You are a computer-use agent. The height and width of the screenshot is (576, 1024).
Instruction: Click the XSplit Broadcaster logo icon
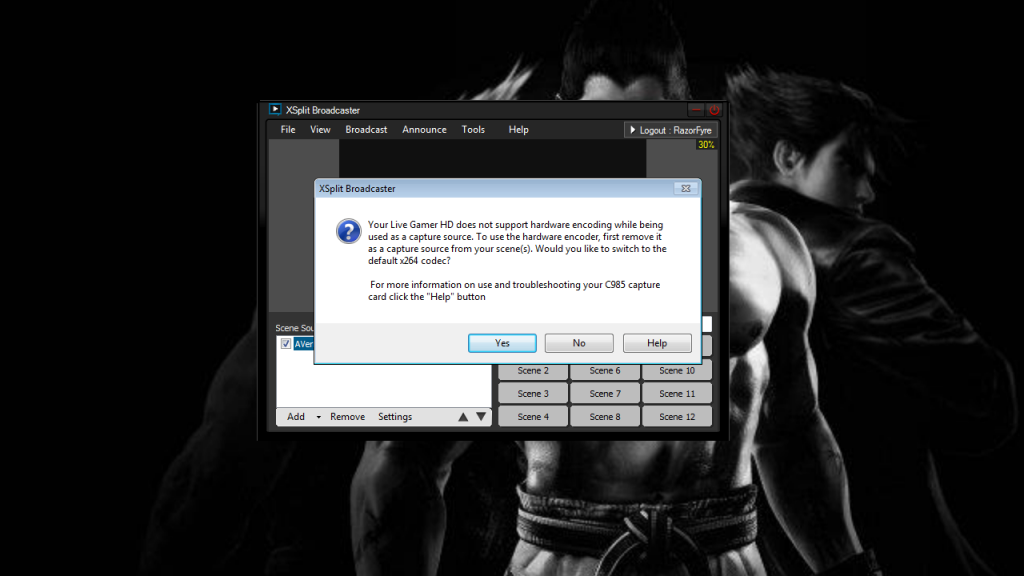275,110
